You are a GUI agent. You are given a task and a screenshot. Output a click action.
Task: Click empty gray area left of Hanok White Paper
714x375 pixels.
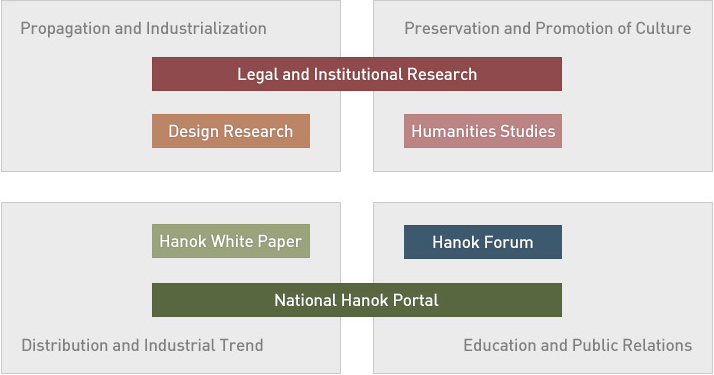77,241
